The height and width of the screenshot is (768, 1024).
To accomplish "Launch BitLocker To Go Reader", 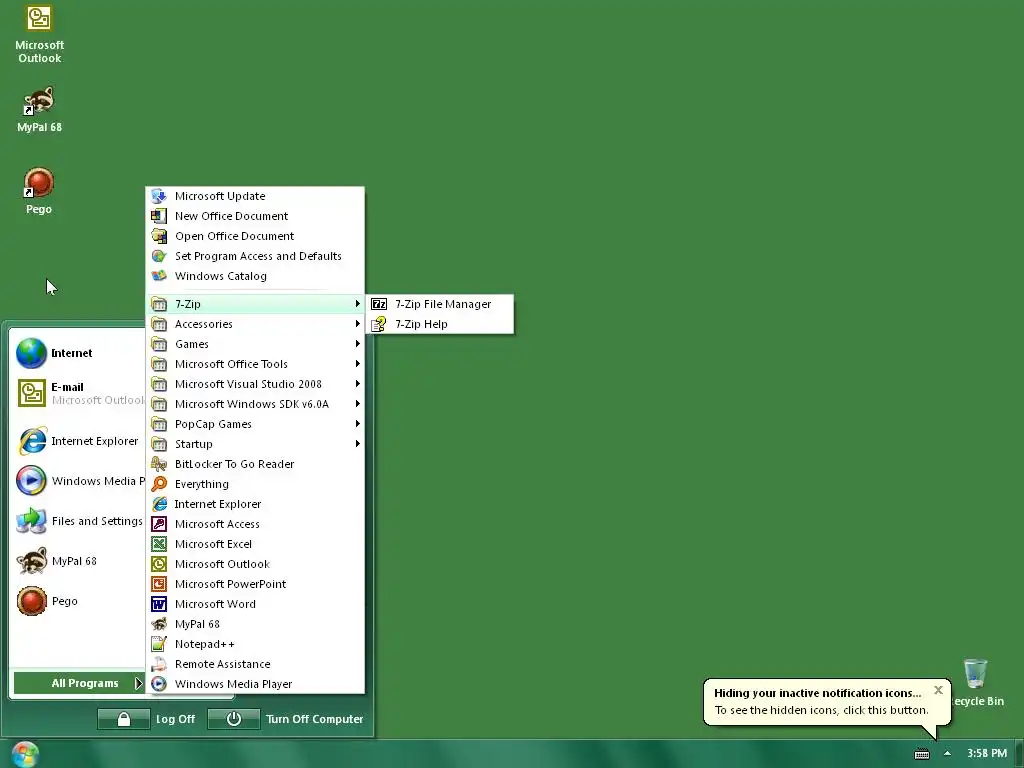I will pos(255,464).
